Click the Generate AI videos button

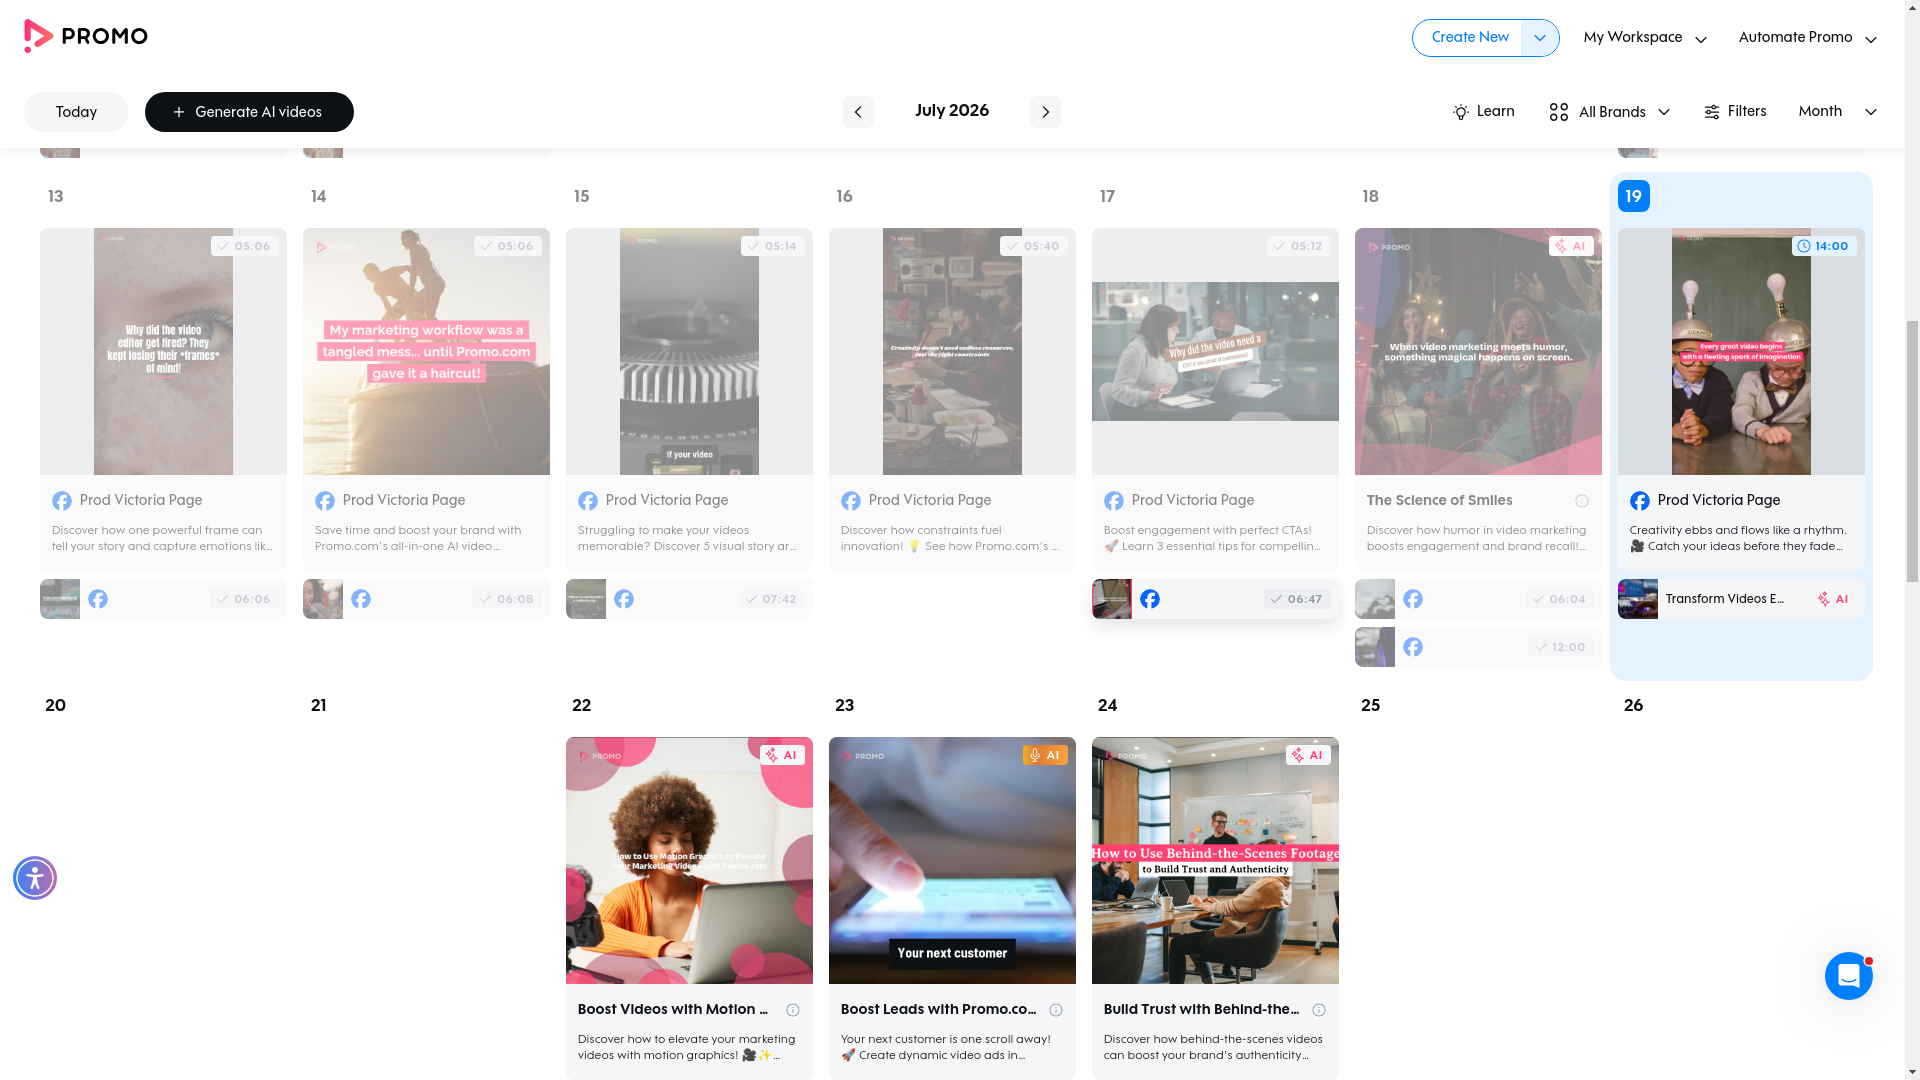coord(249,112)
